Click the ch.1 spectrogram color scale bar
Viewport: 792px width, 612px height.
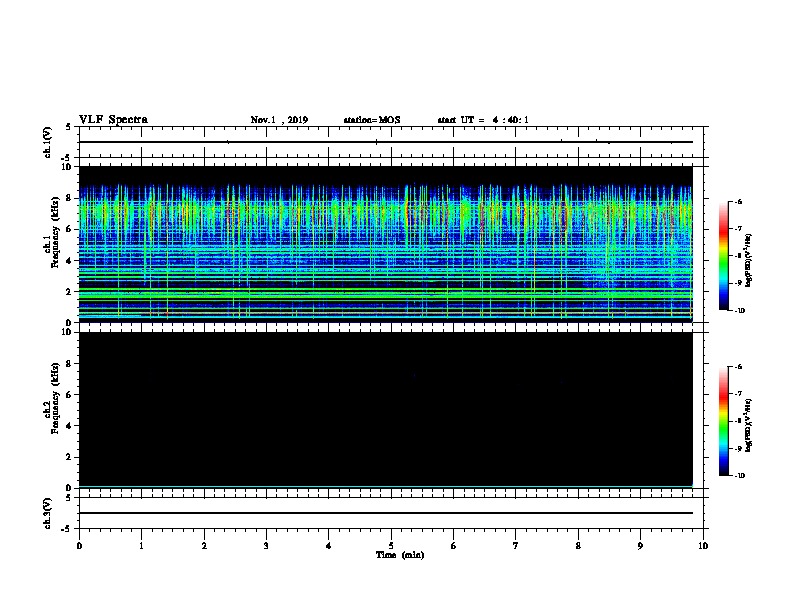click(x=724, y=256)
